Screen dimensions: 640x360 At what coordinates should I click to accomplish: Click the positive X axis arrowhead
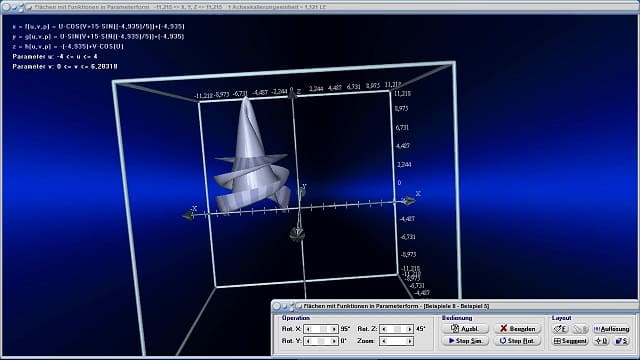click(408, 200)
